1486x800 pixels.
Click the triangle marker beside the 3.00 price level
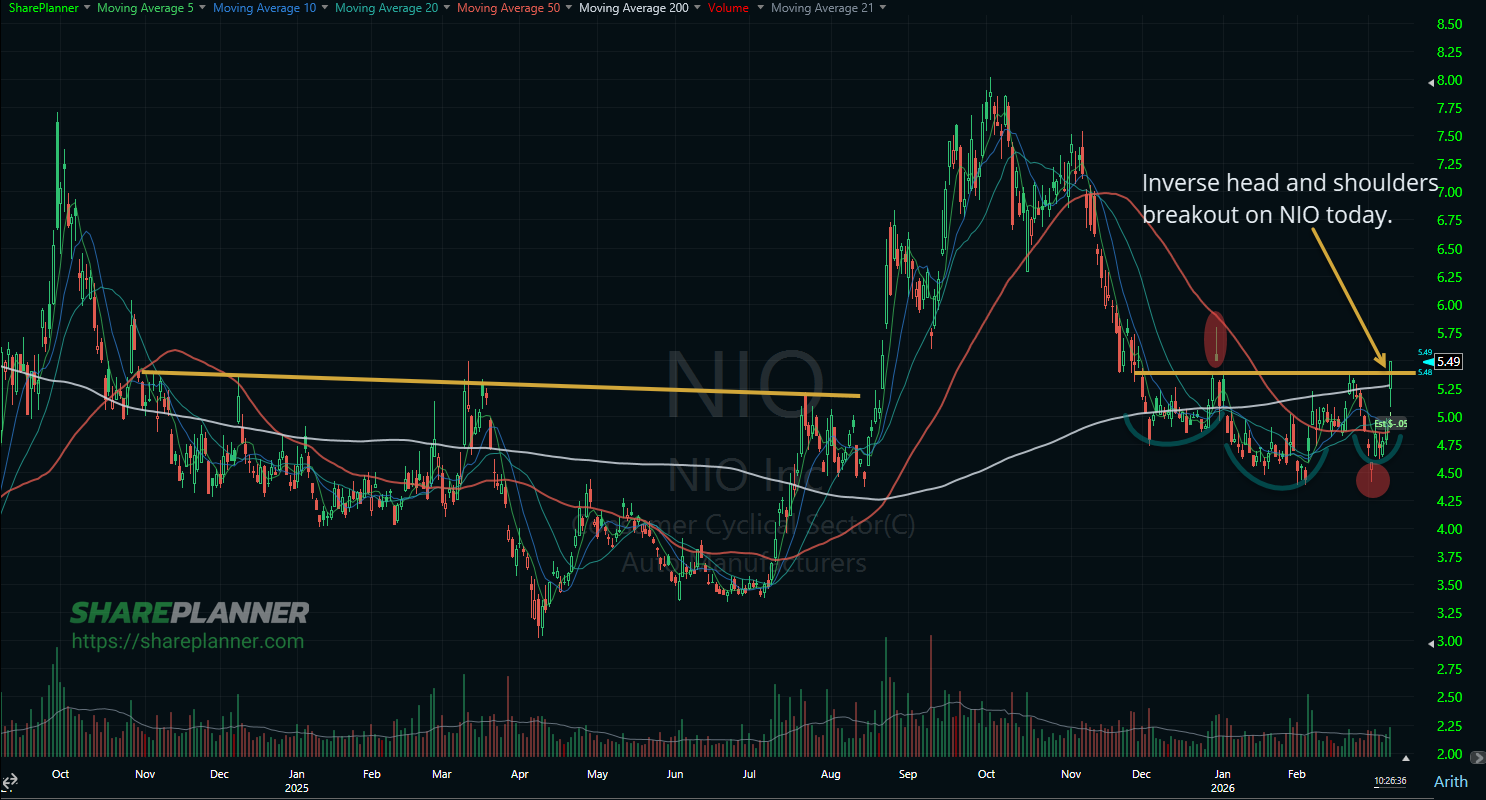click(x=1432, y=642)
